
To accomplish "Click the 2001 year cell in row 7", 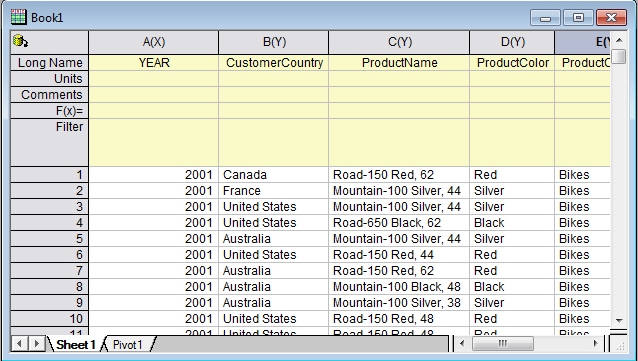I will point(153,271).
